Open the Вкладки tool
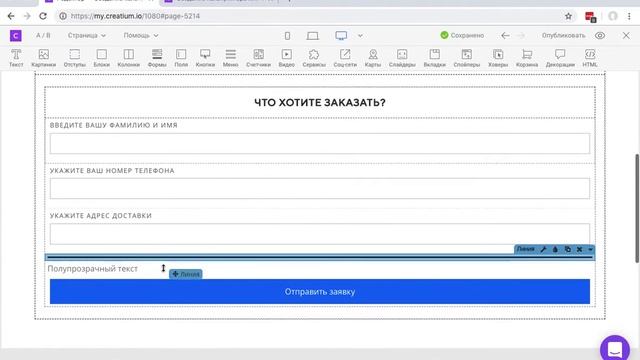This screenshot has height=360, width=640. pos(434,58)
